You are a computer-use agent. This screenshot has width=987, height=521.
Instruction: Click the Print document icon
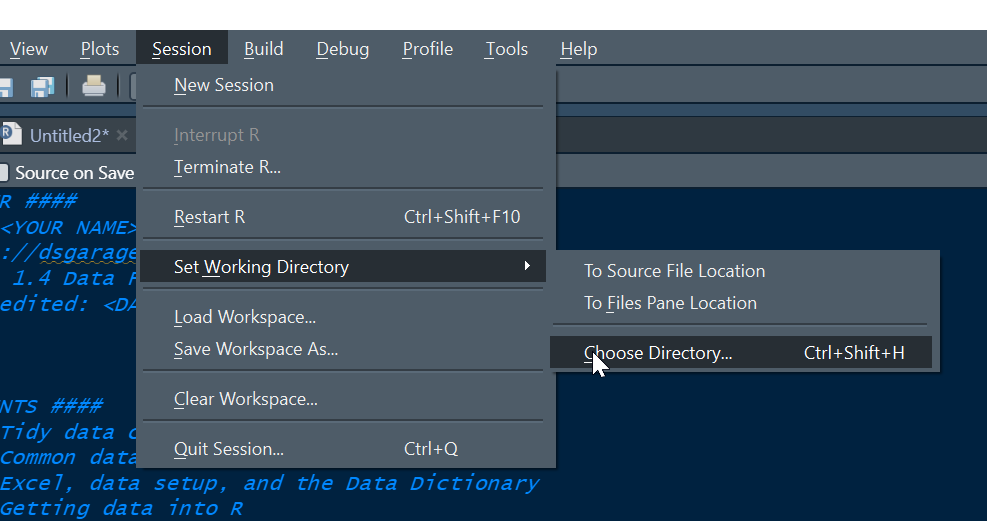pos(94,86)
